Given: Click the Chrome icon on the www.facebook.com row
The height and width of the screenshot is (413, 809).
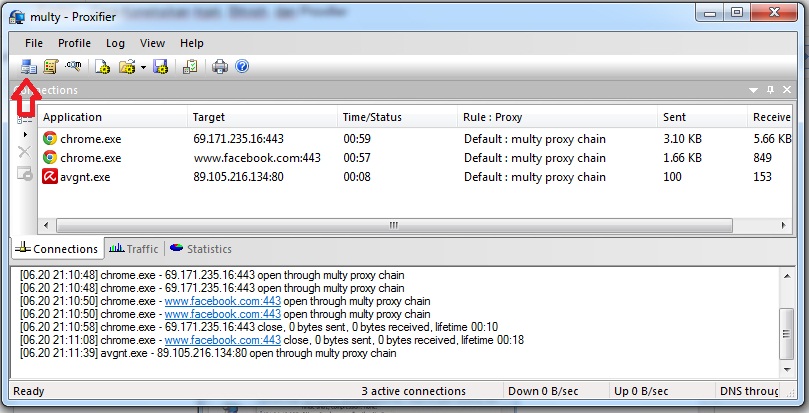Looking at the screenshot, I should pyautogui.click(x=50, y=157).
